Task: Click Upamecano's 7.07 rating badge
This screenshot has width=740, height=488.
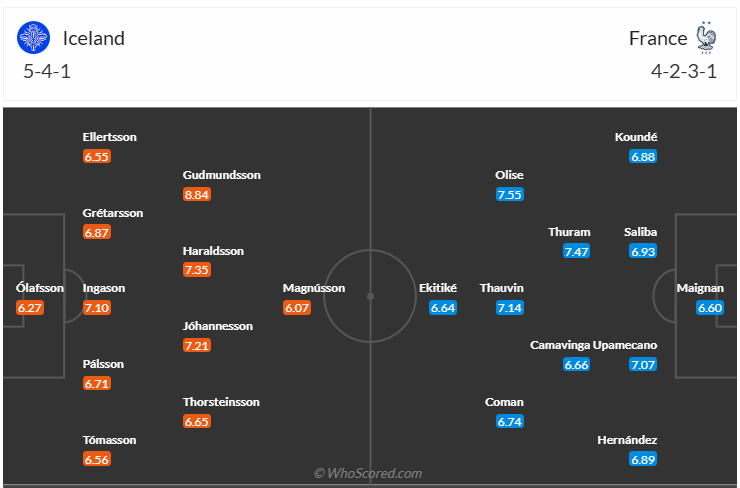Action: coord(643,364)
